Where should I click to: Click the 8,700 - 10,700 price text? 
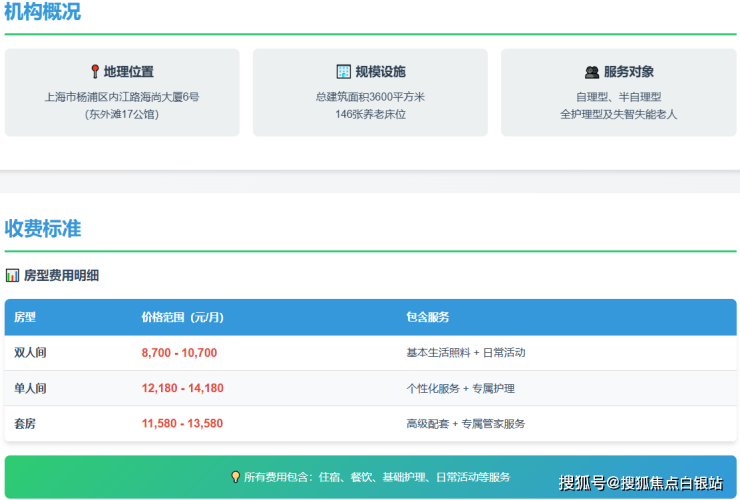(x=179, y=353)
